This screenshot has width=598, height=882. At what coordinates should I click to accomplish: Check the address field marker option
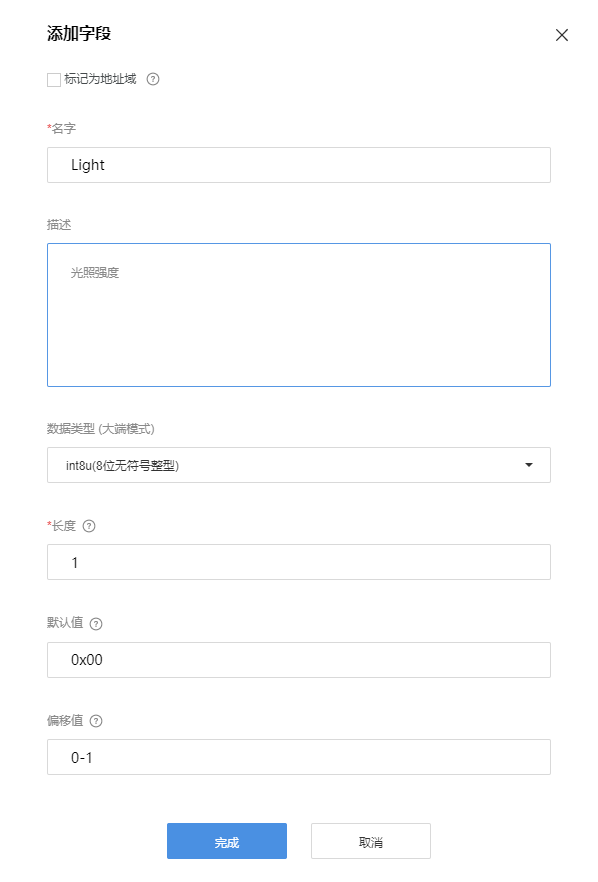tap(54, 79)
